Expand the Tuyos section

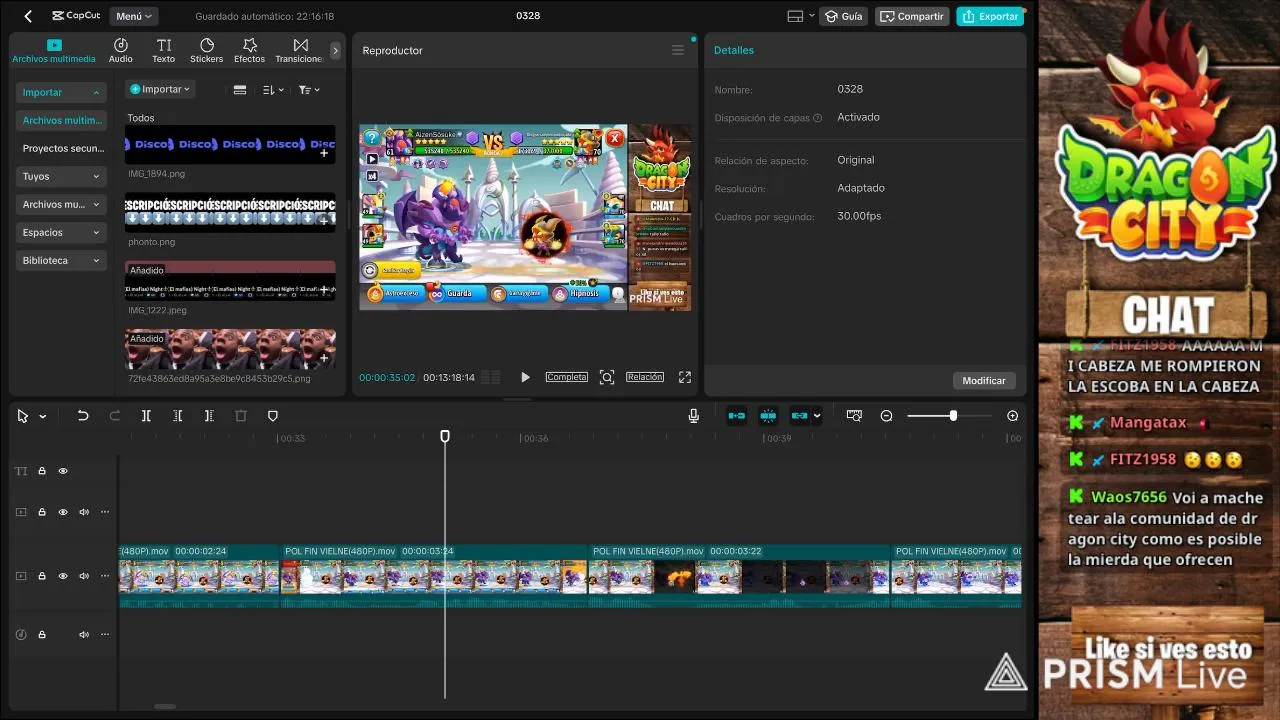click(x=60, y=176)
